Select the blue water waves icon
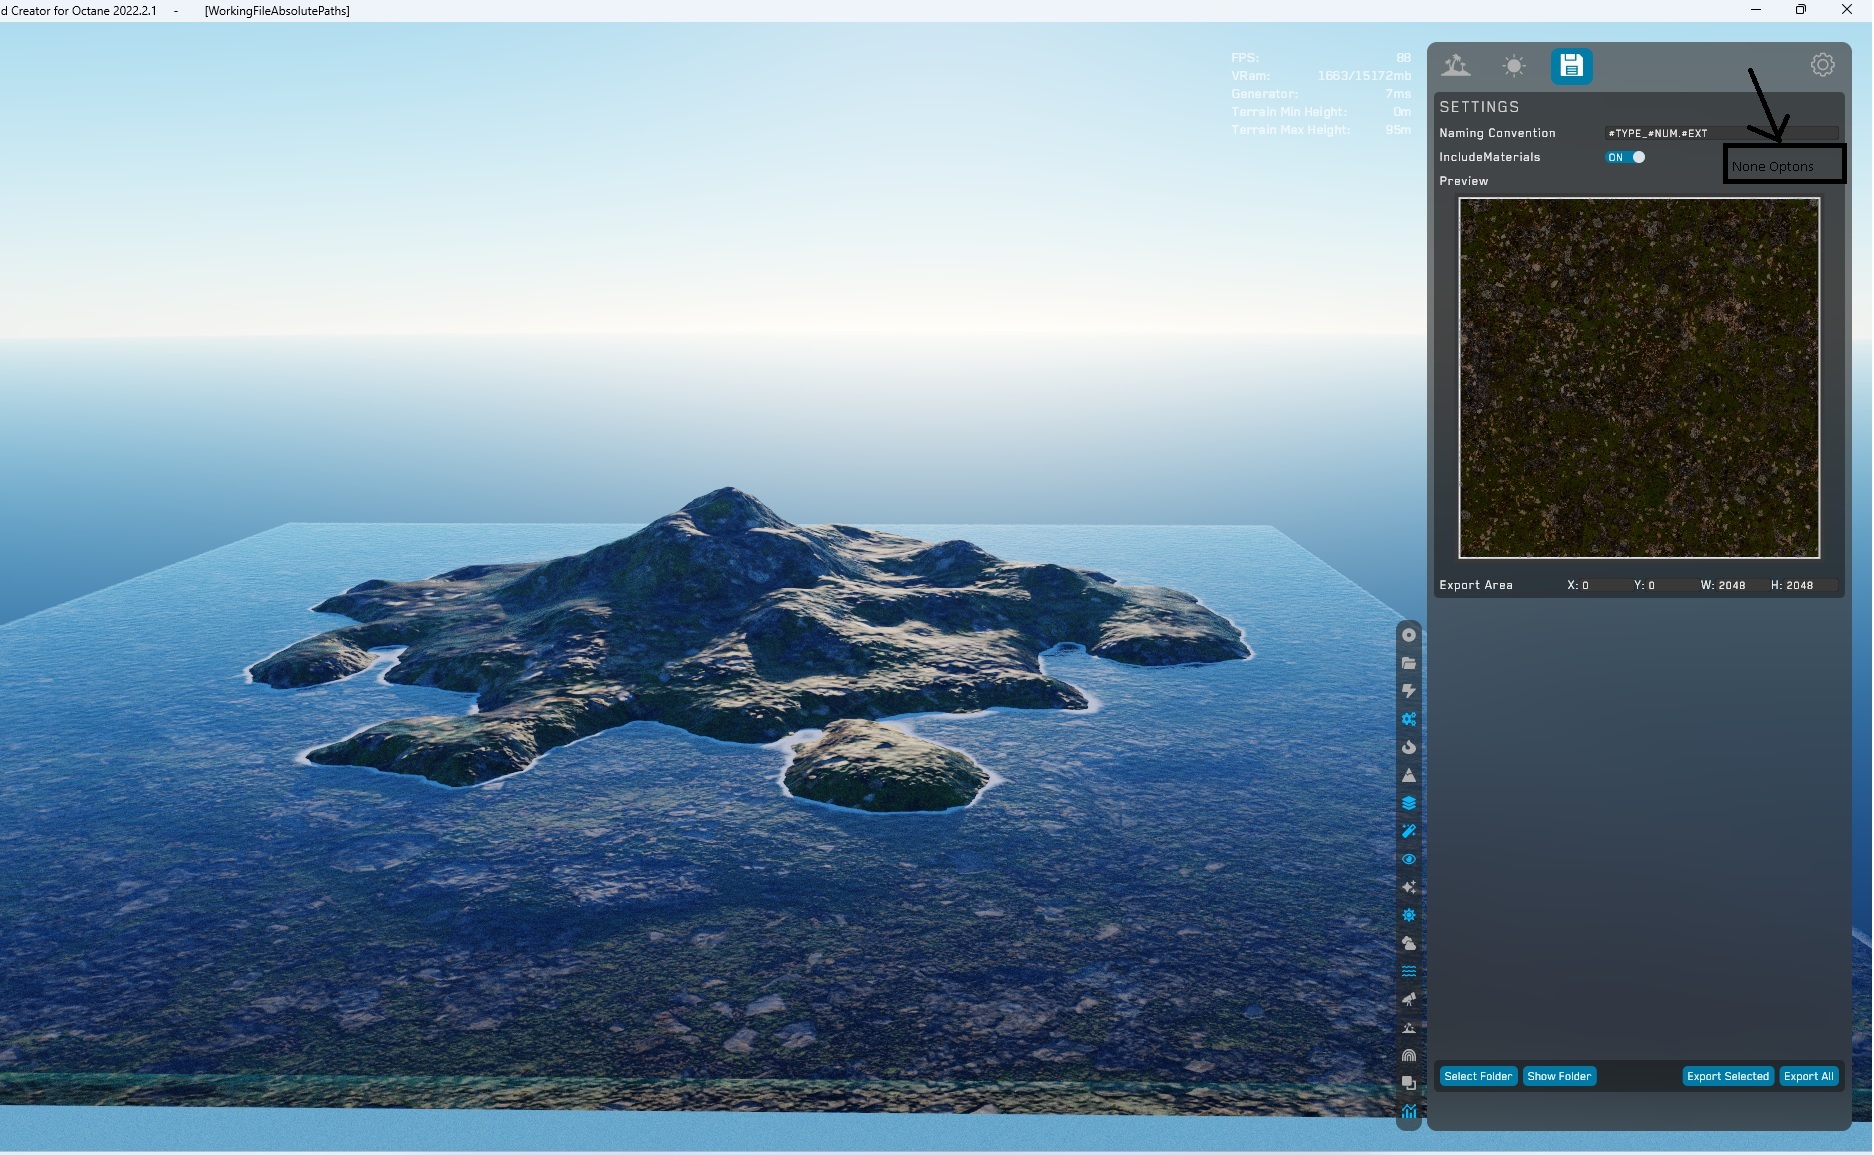 (1409, 971)
